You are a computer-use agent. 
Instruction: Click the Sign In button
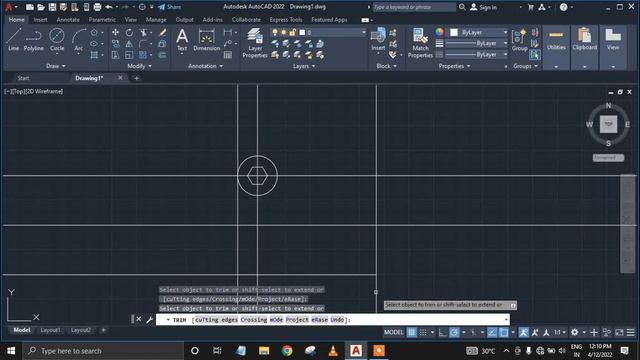tap(484, 7)
